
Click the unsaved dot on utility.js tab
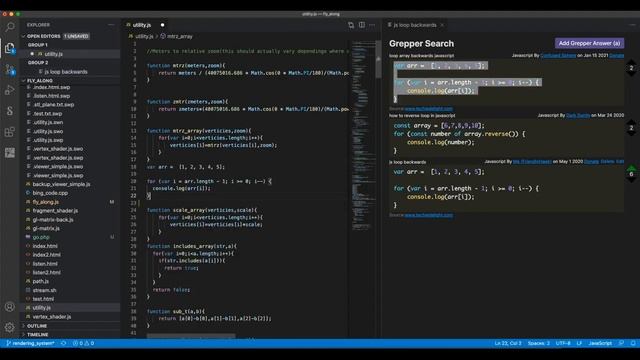[162, 25]
